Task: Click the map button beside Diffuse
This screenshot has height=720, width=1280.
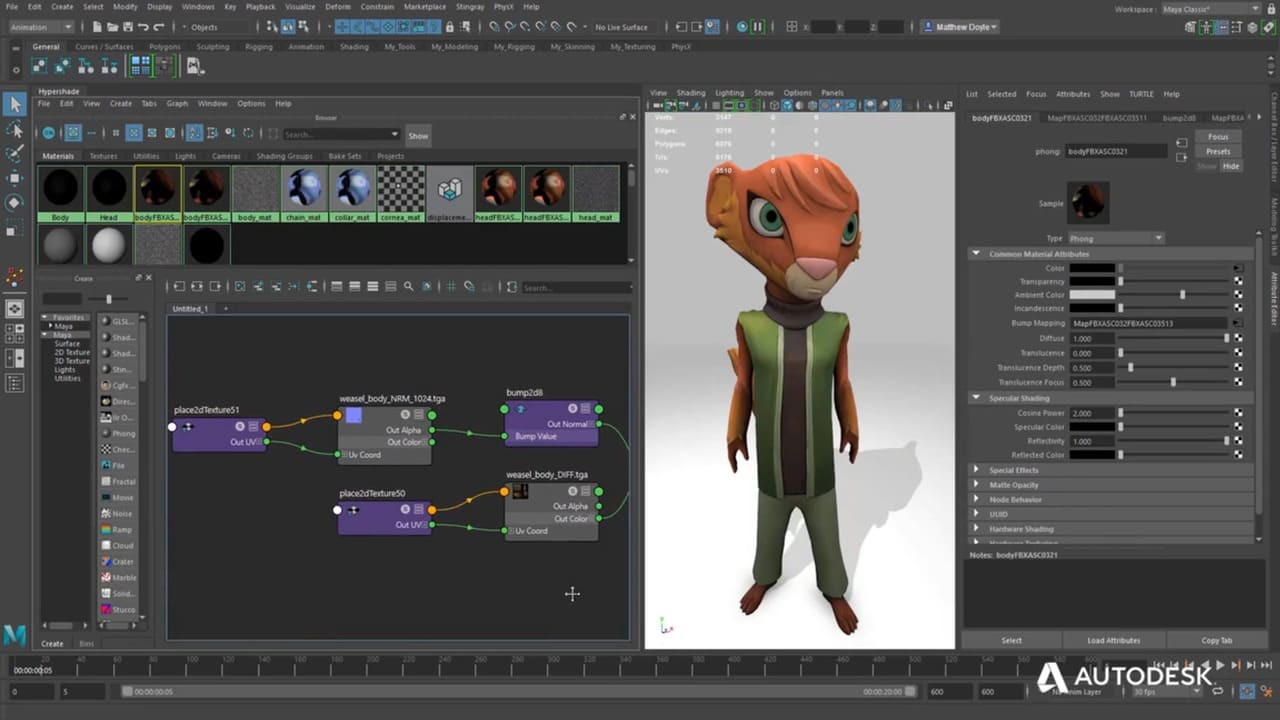Action: (1238, 338)
